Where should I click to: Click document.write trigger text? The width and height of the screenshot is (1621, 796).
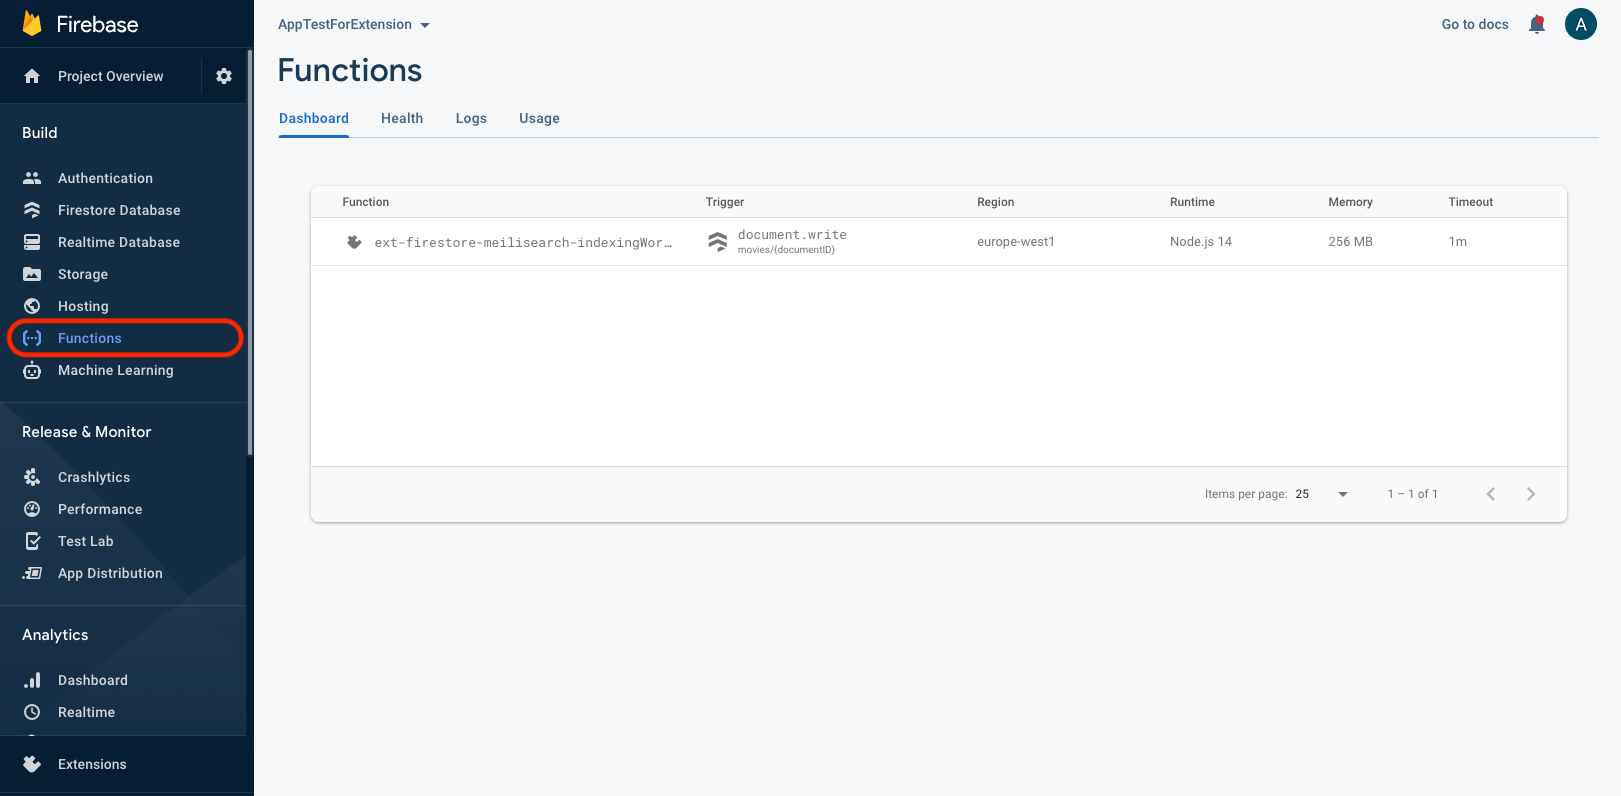792,235
